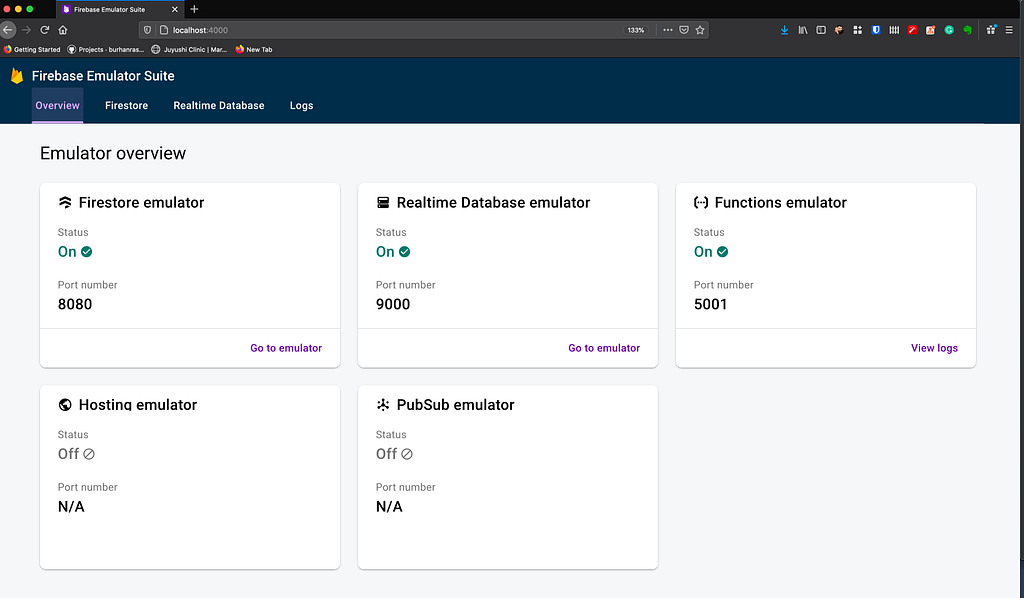The height and width of the screenshot is (598, 1024).
Task: Click the browser forward arrow
Action: [x=26, y=30]
